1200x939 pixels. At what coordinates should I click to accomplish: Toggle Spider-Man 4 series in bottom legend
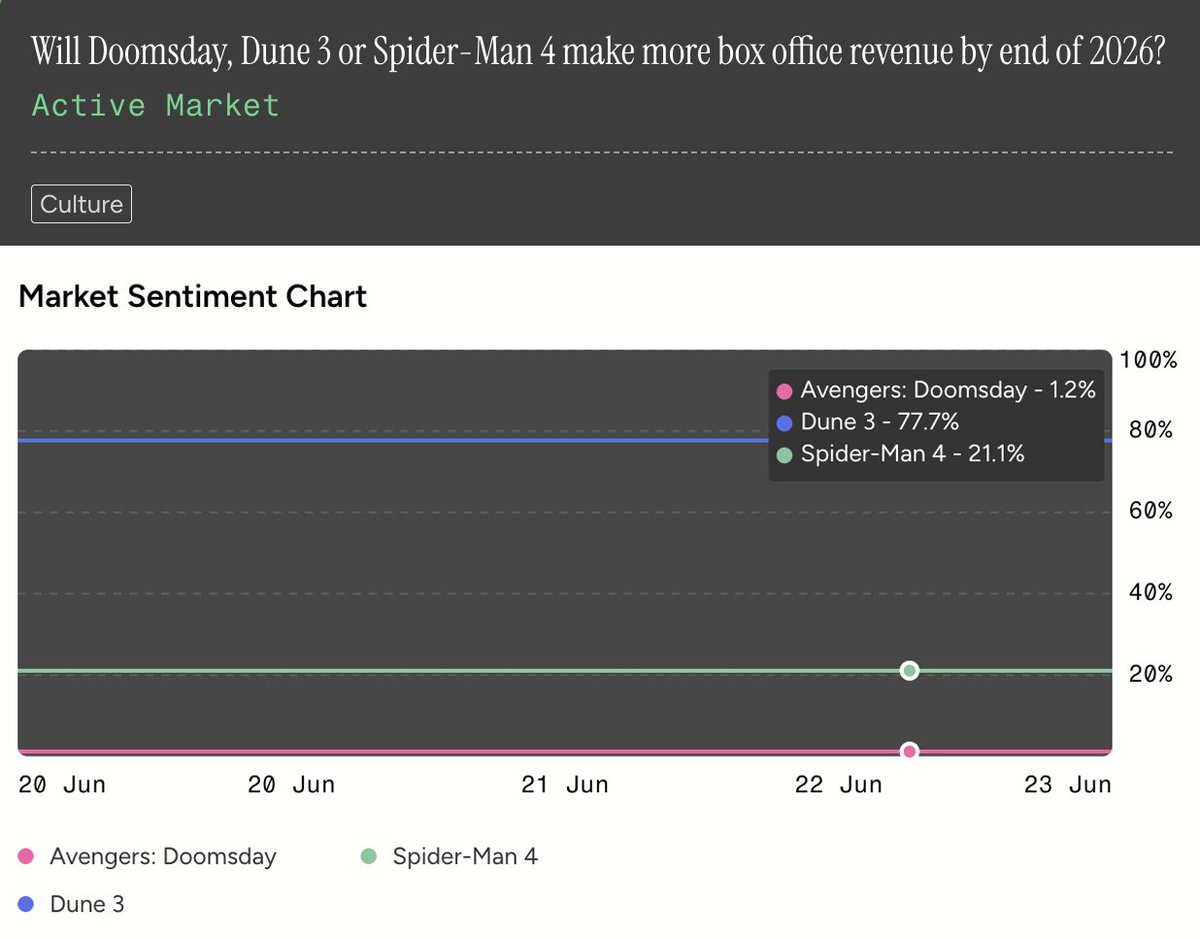[x=449, y=857]
